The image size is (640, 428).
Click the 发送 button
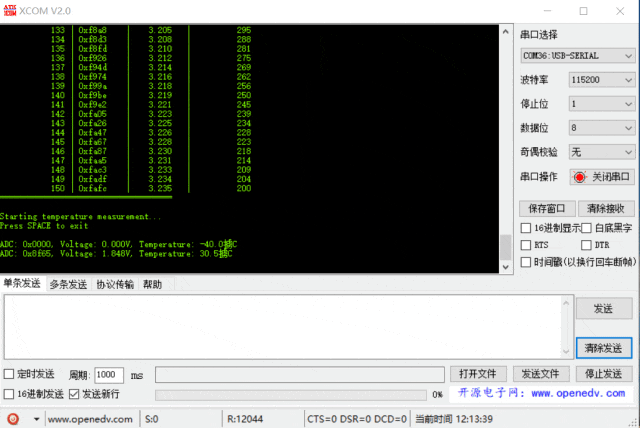click(x=604, y=309)
